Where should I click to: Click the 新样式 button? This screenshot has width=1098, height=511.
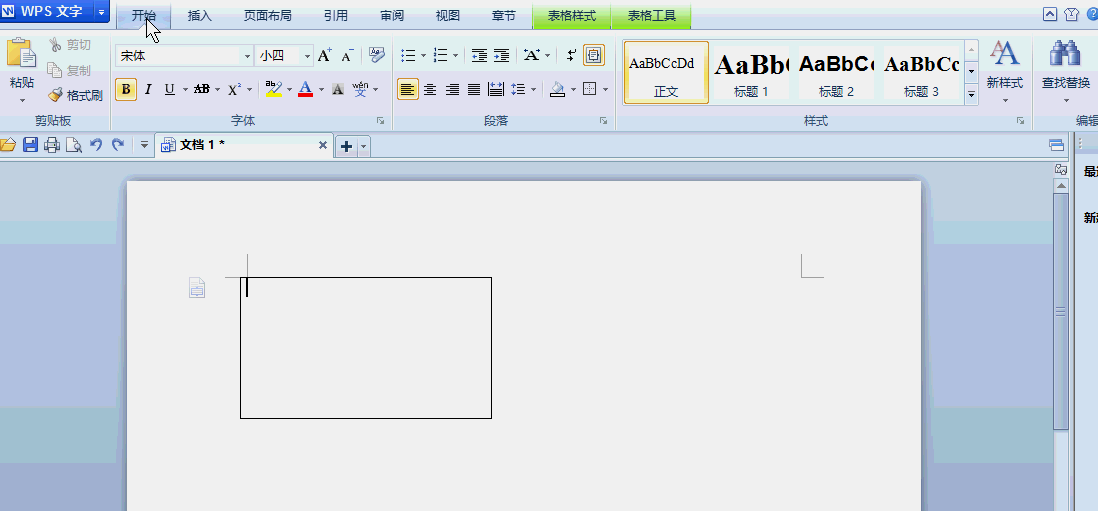(x=1005, y=71)
